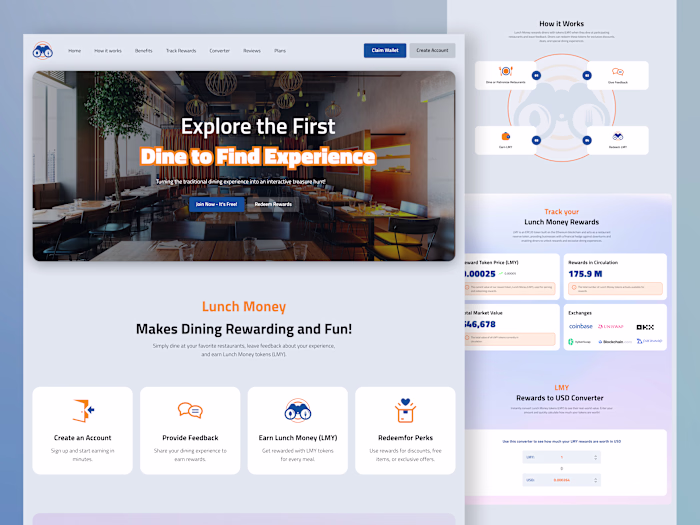This screenshot has width=700, height=525.
Task: Click the Earn LMY wallet icon
Action: 505,136
